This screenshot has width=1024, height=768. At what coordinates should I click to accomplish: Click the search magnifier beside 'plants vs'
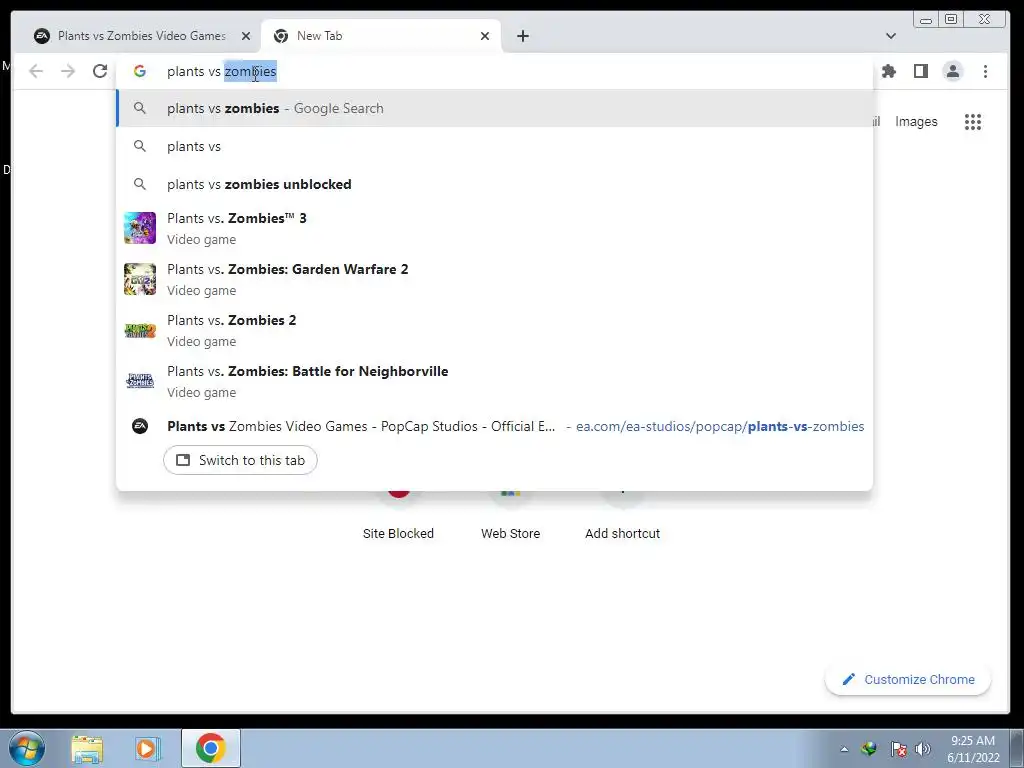click(140, 146)
